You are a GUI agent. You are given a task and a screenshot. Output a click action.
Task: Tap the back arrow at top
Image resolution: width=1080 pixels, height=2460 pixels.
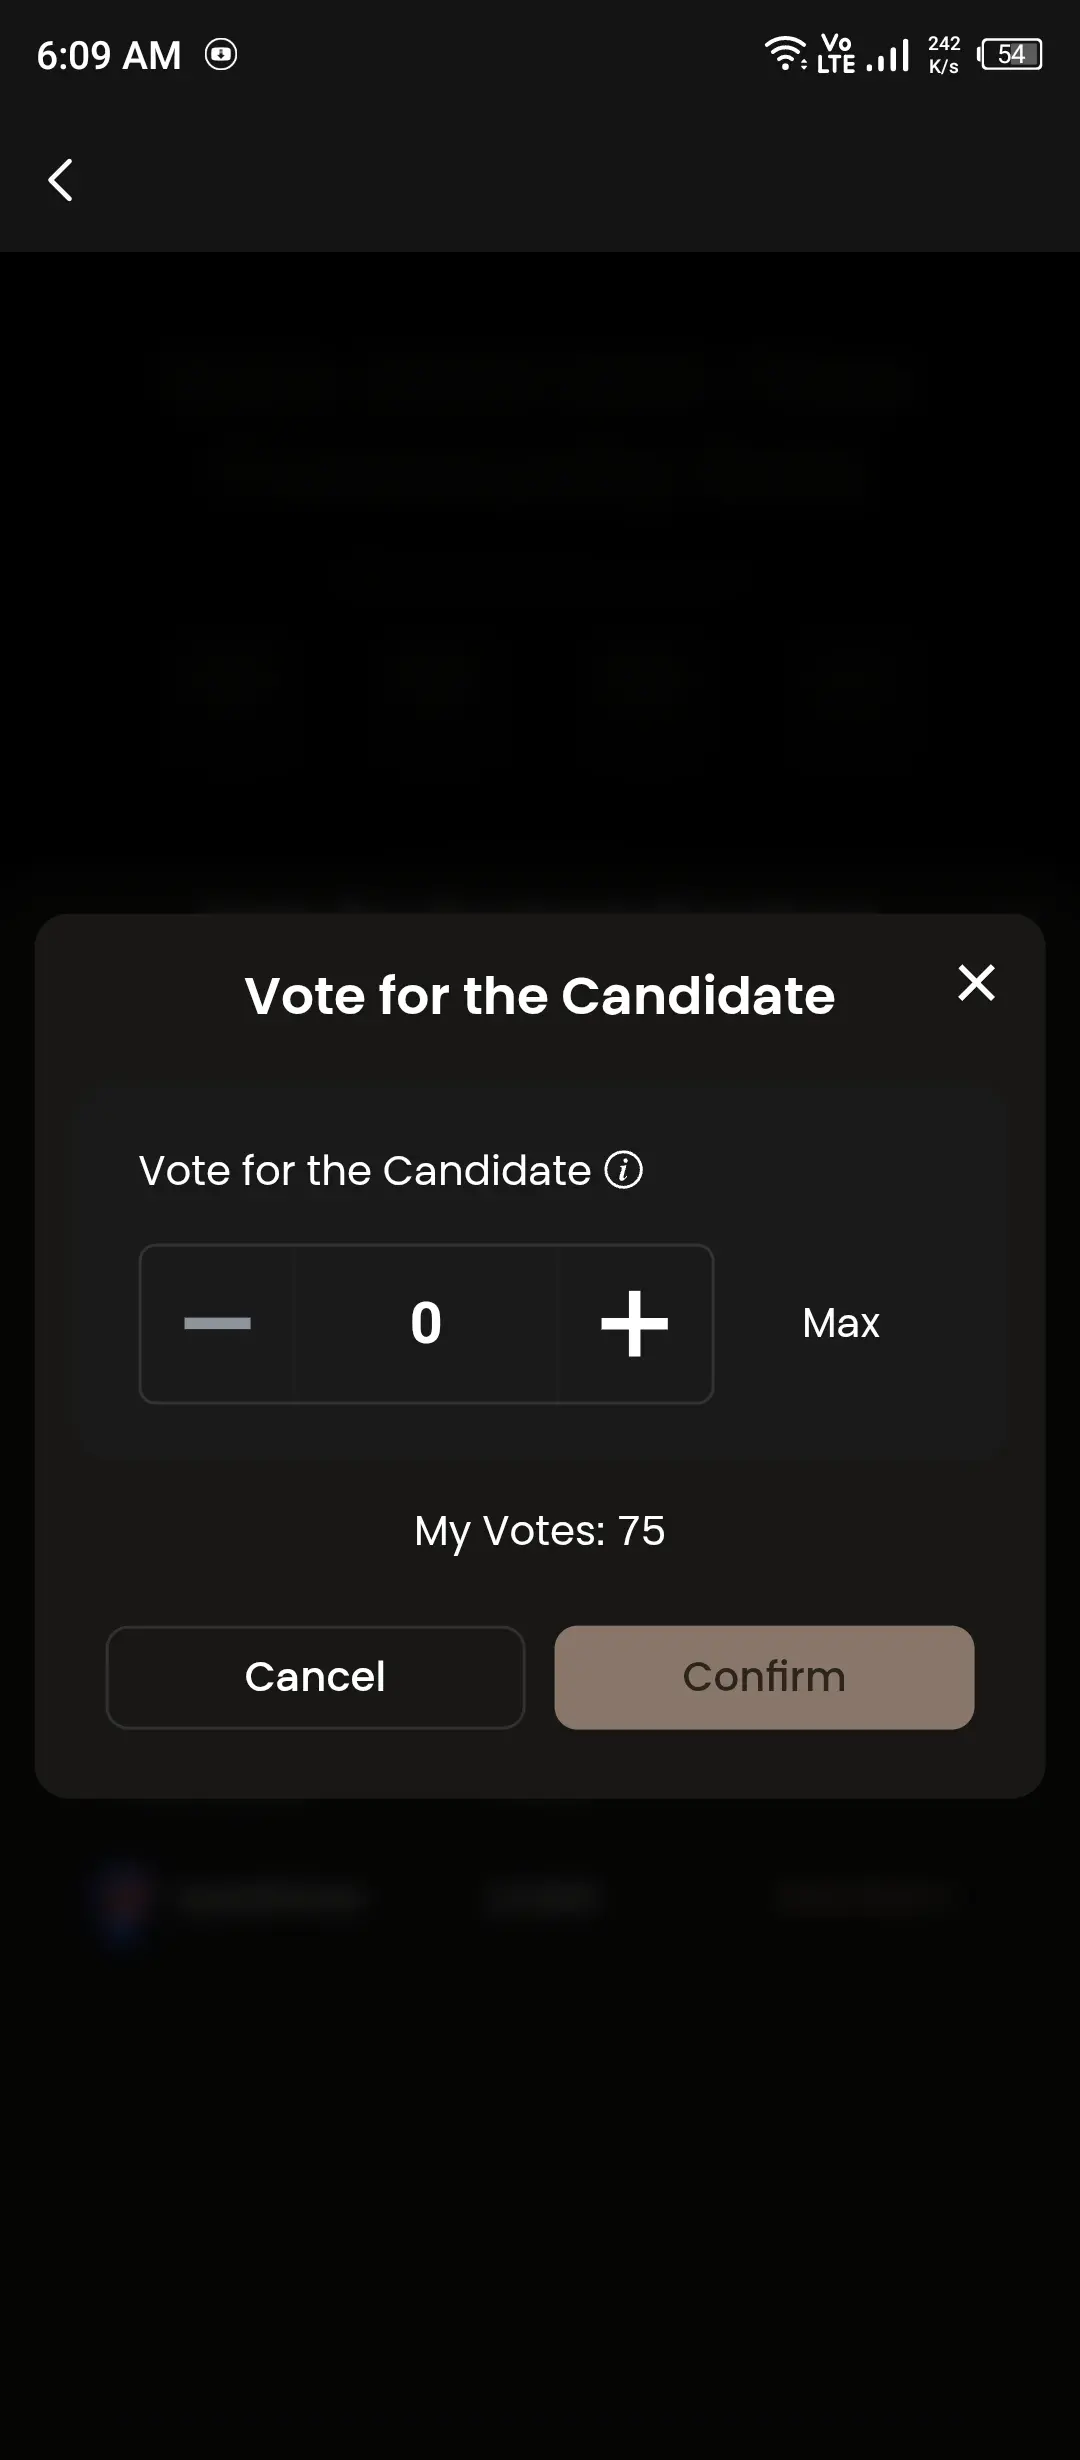[x=61, y=180]
